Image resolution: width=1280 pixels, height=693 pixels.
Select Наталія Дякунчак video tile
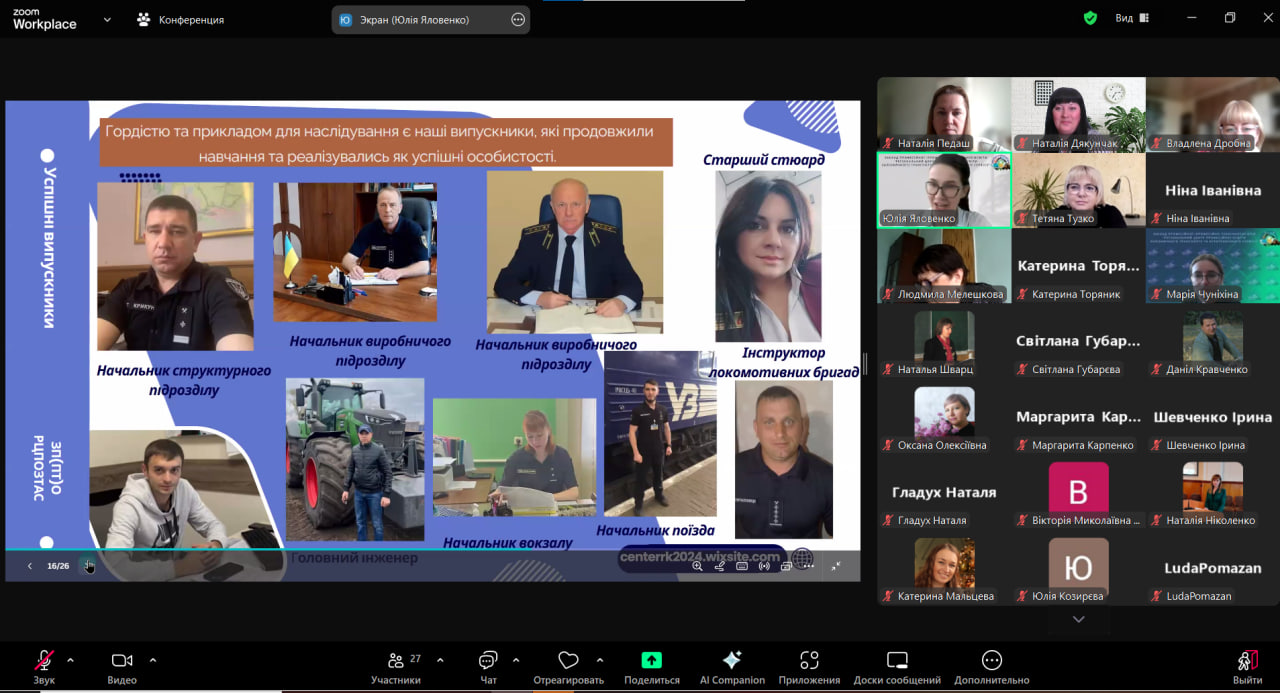click(x=1078, y=114)
